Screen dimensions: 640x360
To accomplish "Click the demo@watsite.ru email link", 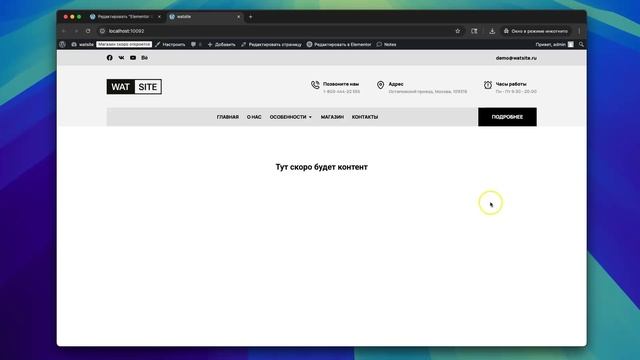I will 516,58.
